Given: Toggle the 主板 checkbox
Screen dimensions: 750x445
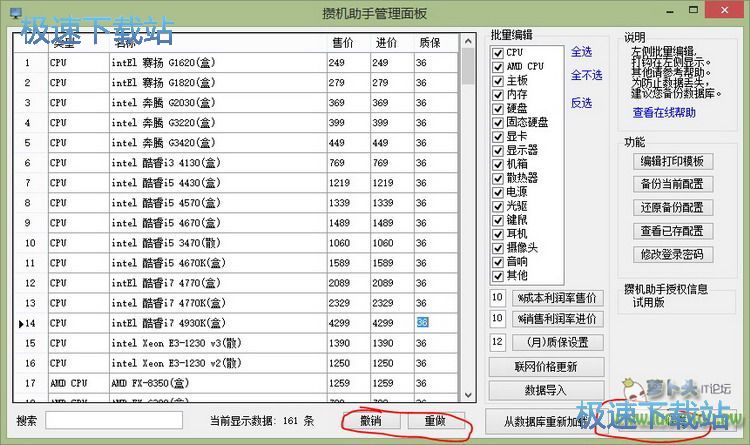Looking at the screenshot, I should (x=498, y=80).
